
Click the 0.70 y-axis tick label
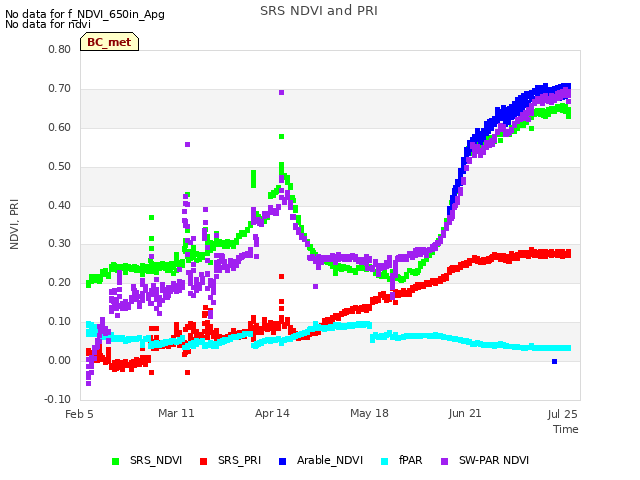point(60,89)
